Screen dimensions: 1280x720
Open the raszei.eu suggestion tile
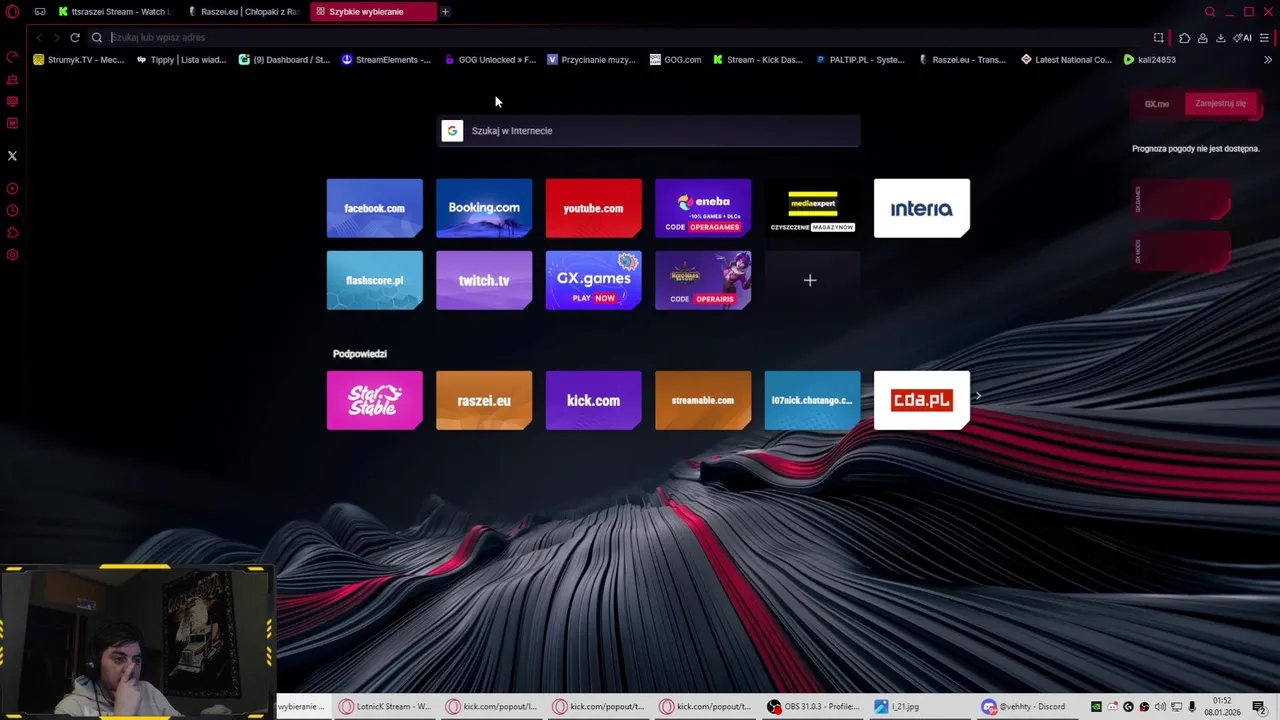point(484,400)
